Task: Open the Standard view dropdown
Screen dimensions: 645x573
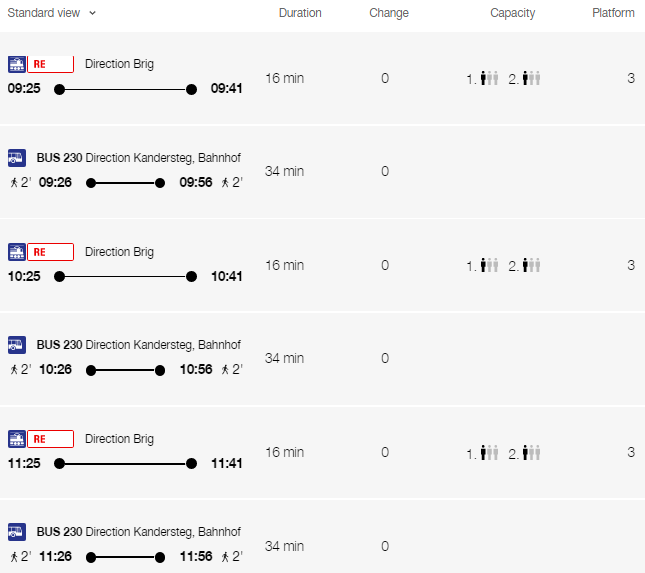Action: click(x=52, y=13)
